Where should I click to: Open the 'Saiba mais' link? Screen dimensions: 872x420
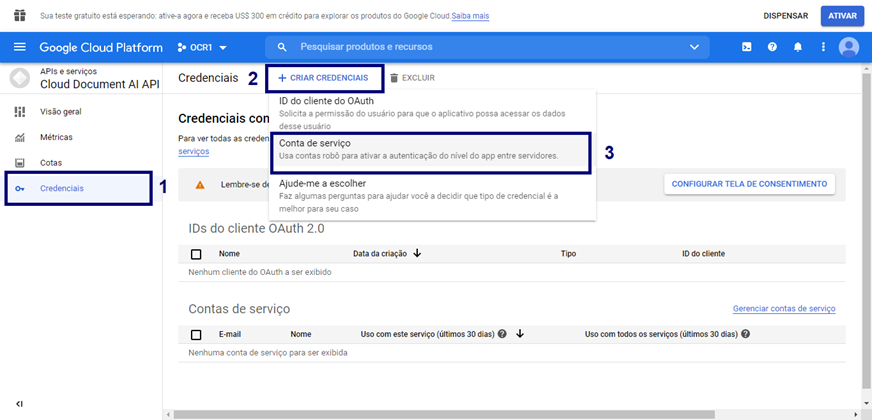coord(470,16)
